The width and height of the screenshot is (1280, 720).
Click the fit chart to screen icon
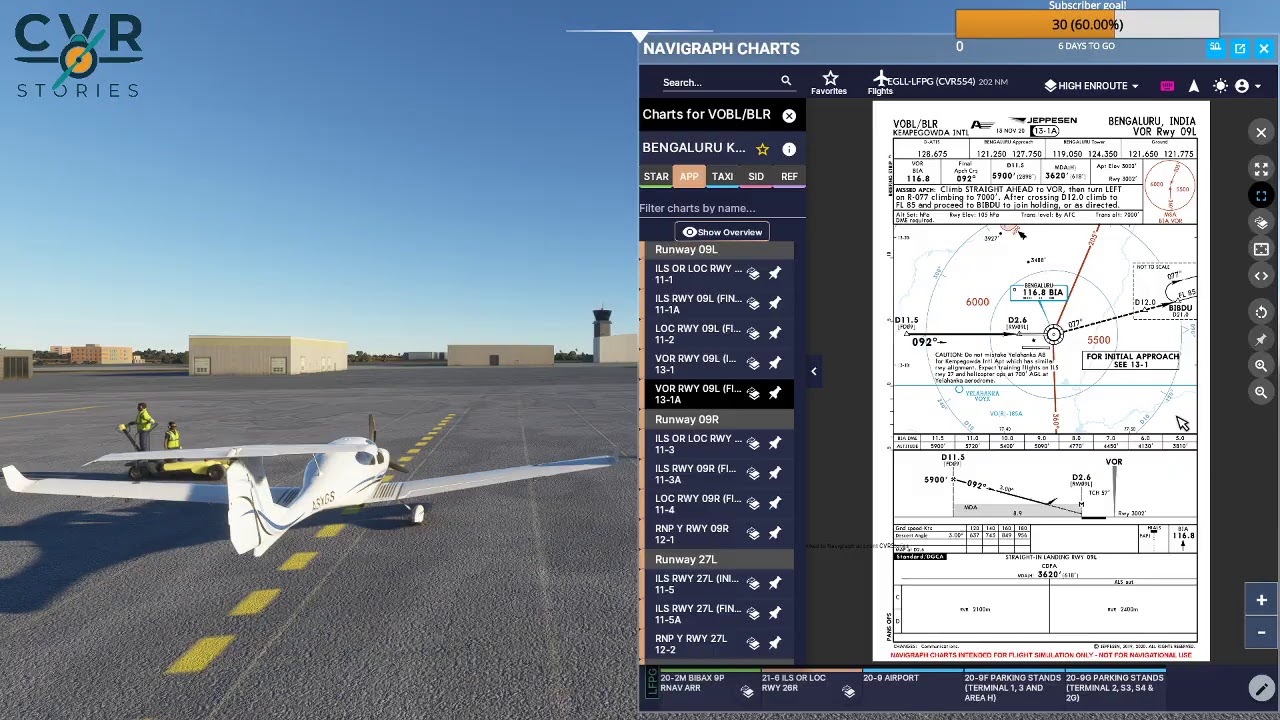coord(1261,250)
